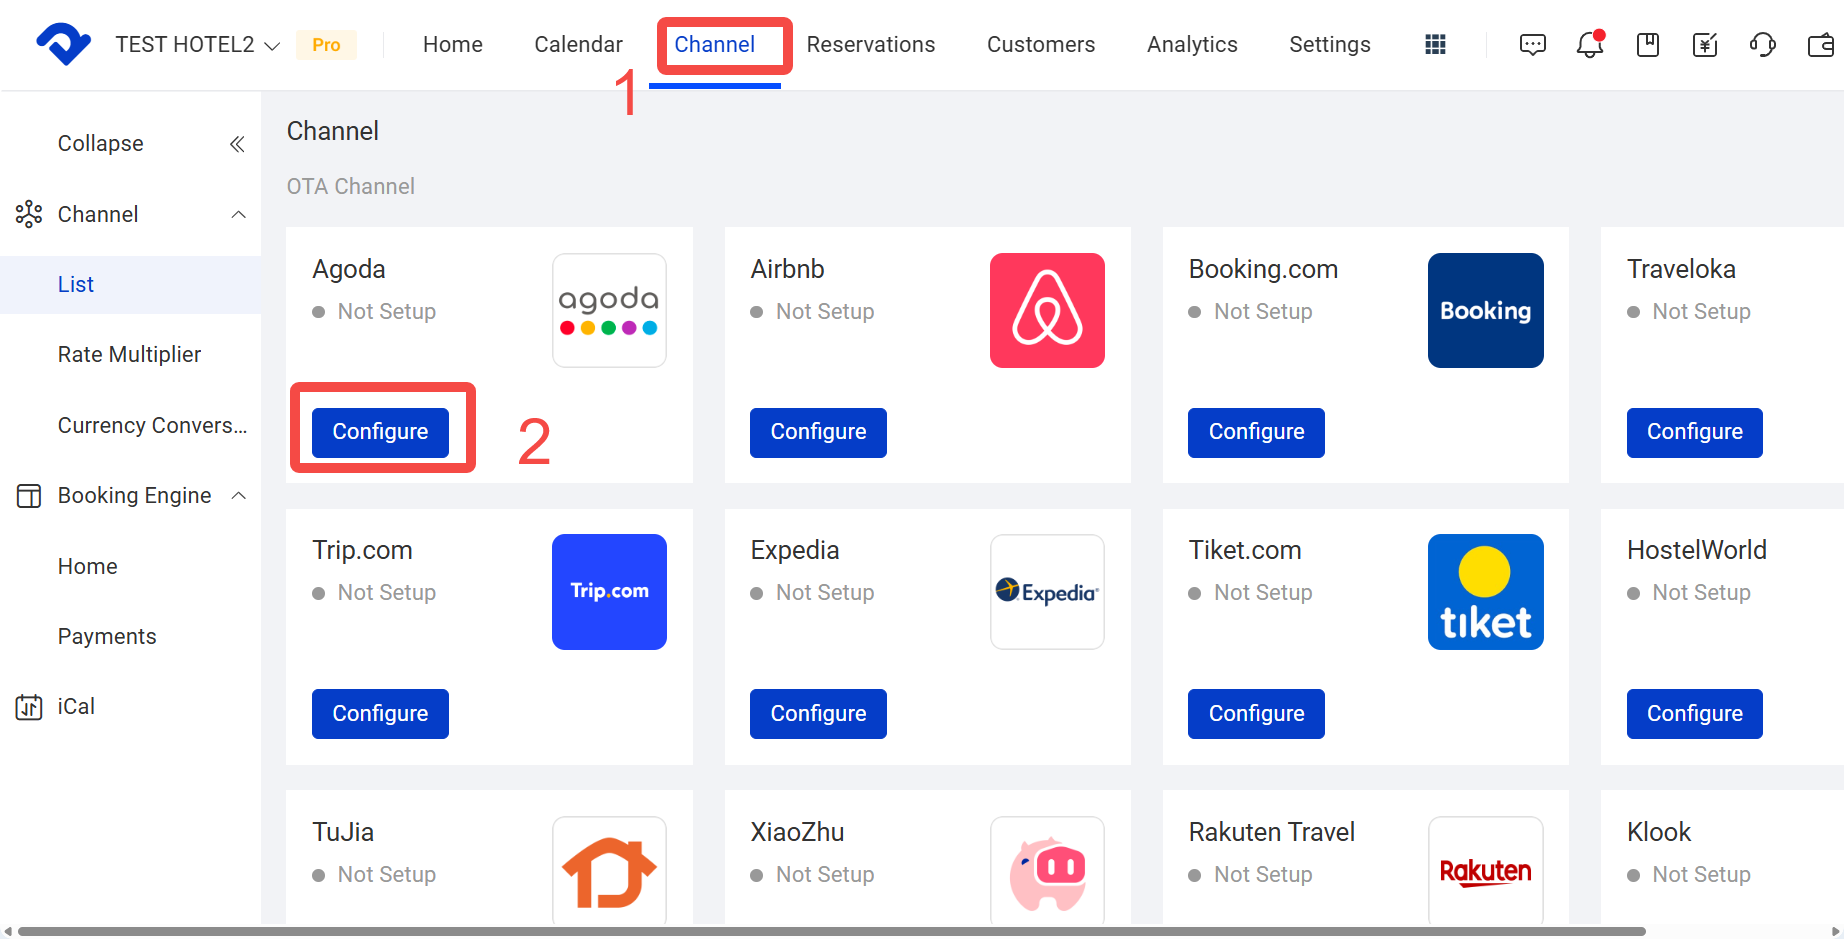Click the XiaoZhu channel title
1844x939 pixels.
tap(797, 832)
